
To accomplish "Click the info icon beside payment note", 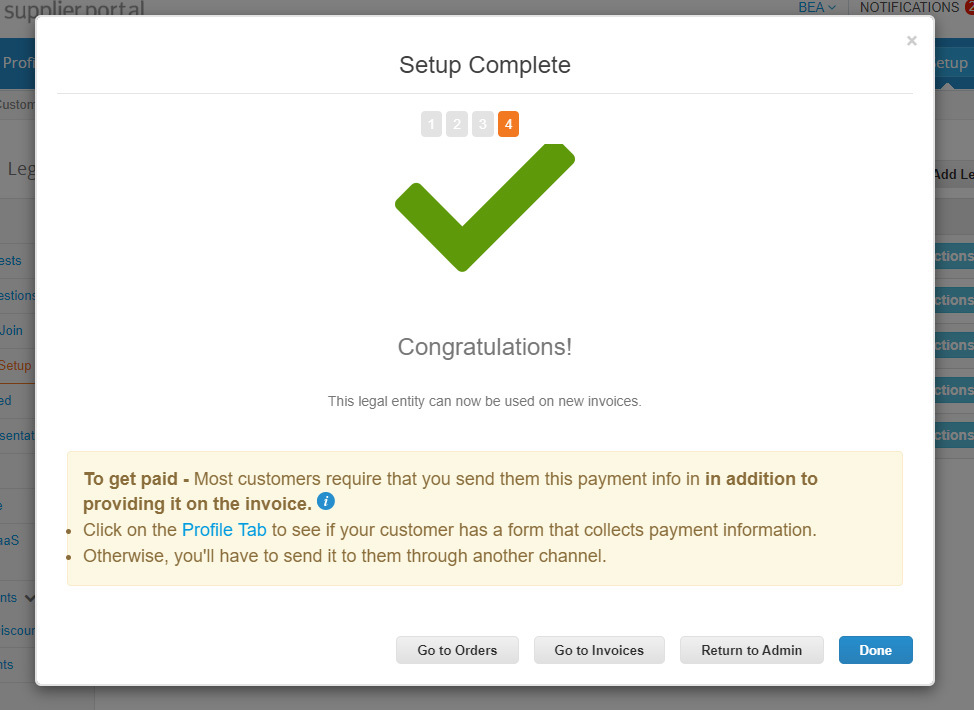I will [326, 501].
